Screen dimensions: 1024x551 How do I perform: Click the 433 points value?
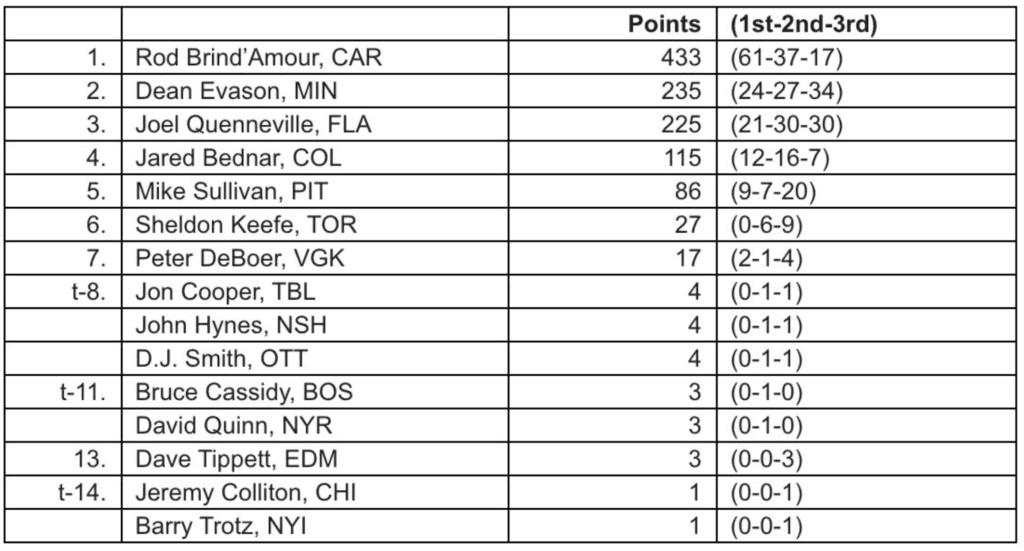(682, 59)
